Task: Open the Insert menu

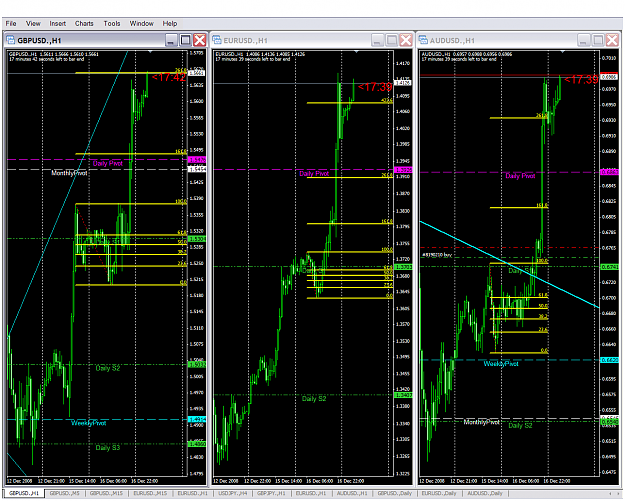Action: [57, 24]
